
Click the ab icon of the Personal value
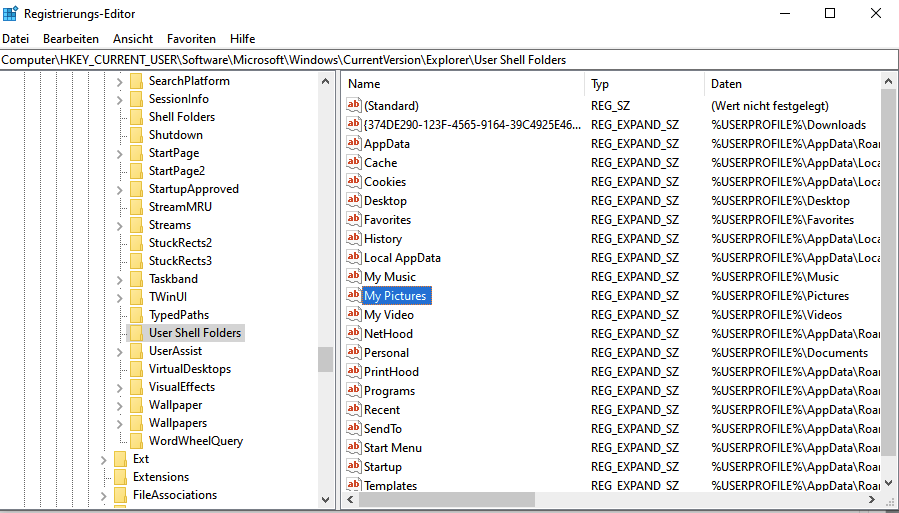354,352
